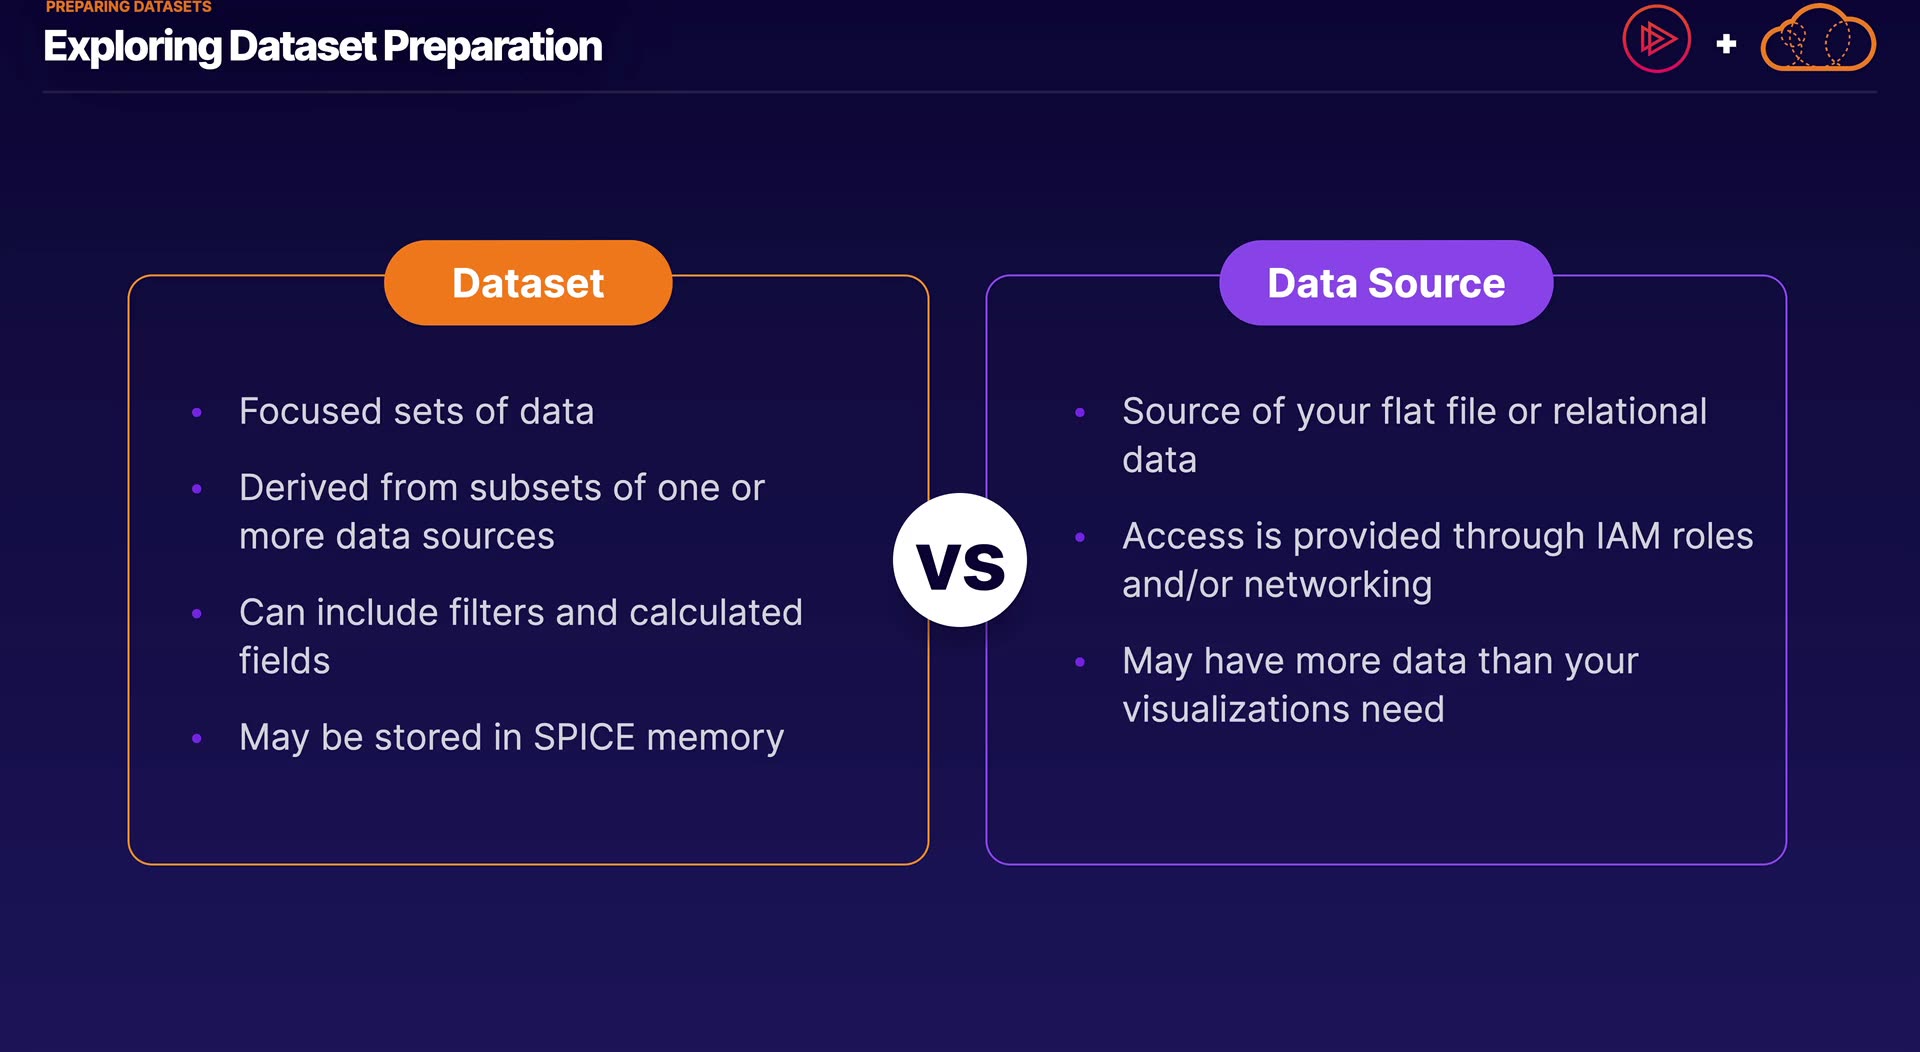Select the bullet dot beside "Access is provided"

[1080, 537]
